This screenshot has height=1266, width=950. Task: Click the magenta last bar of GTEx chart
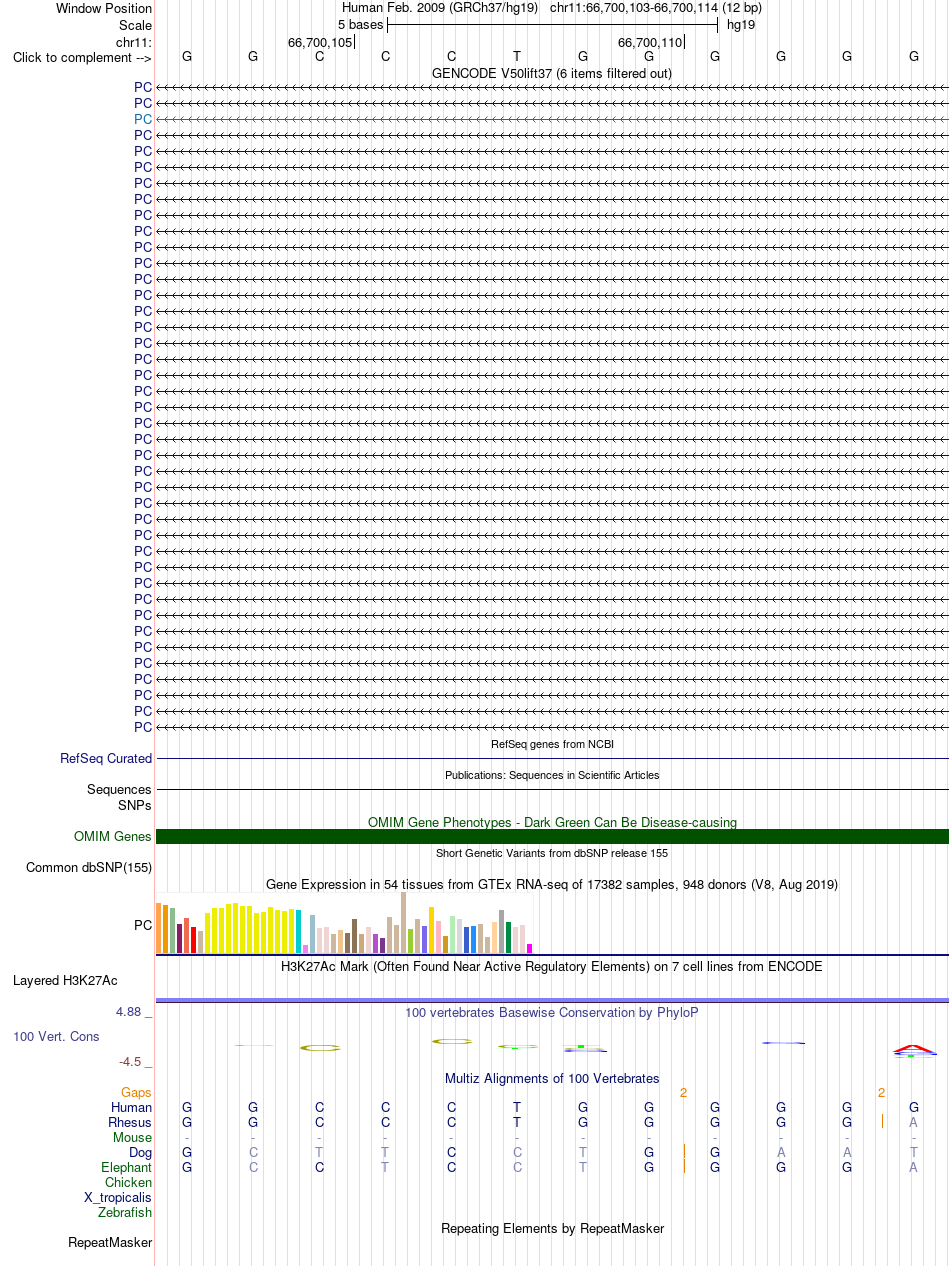pyautogui.click(x=529, y=948)
